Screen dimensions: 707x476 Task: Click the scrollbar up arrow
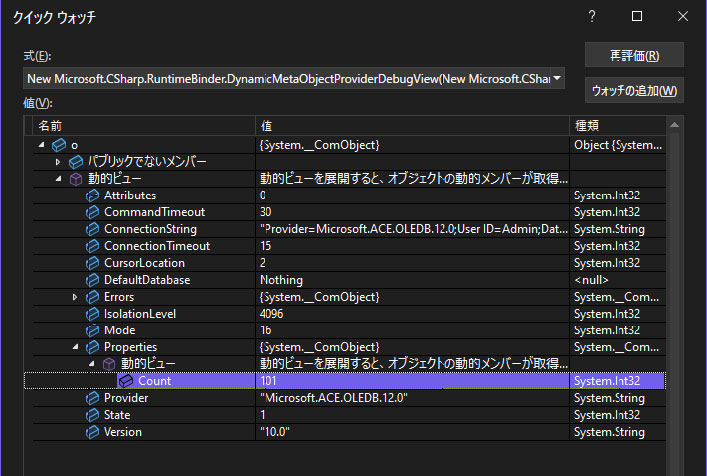675,125
